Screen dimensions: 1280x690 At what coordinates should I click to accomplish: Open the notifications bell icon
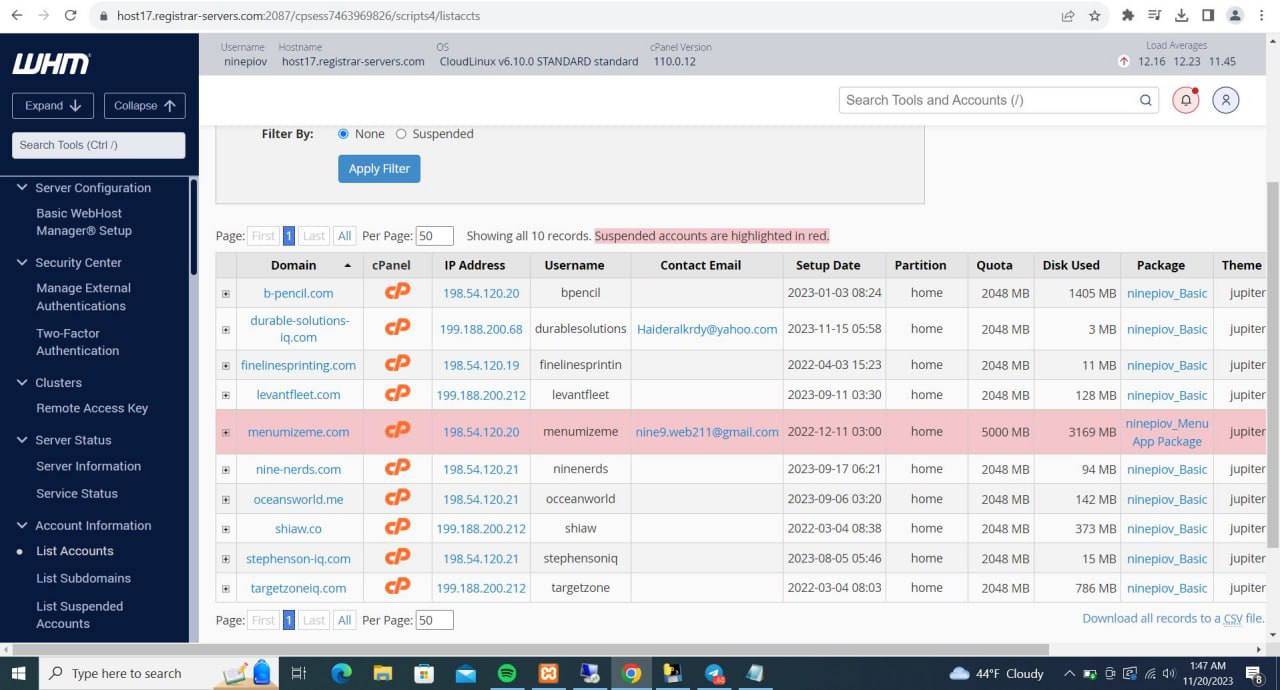tap(1186, 100)
